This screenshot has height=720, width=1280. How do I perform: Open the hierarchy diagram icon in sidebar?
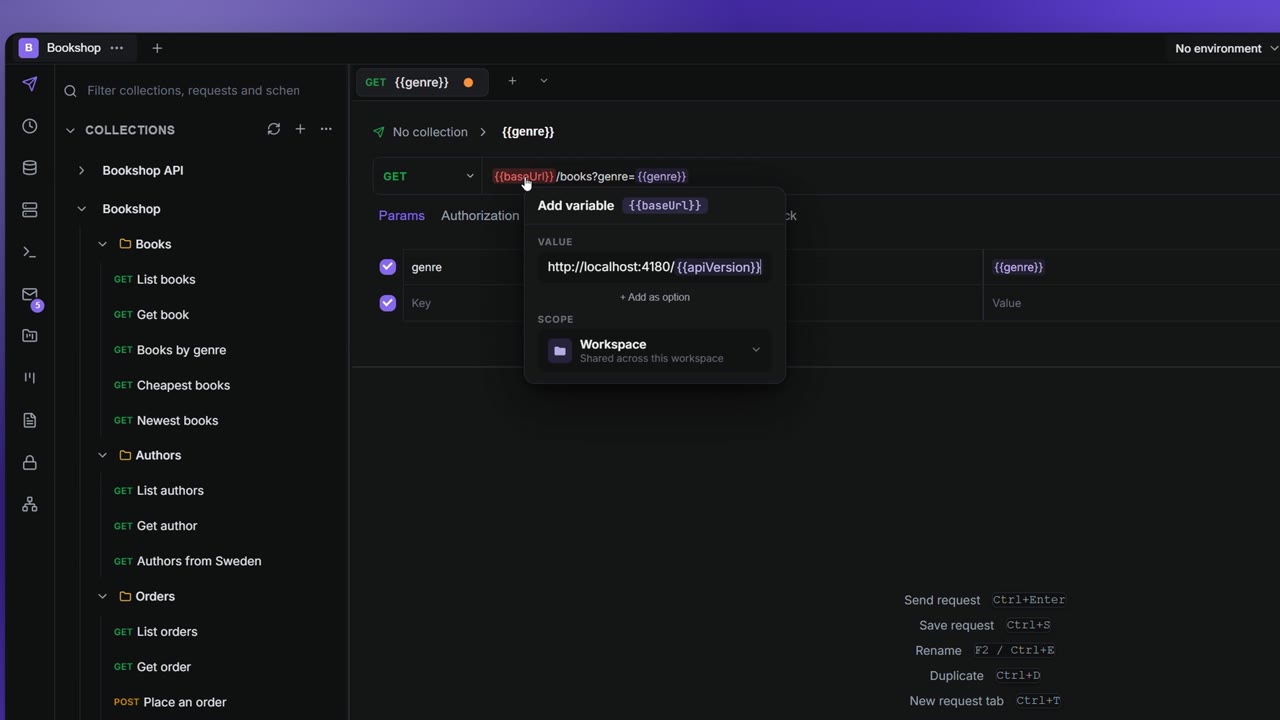(x=30, y=504)
